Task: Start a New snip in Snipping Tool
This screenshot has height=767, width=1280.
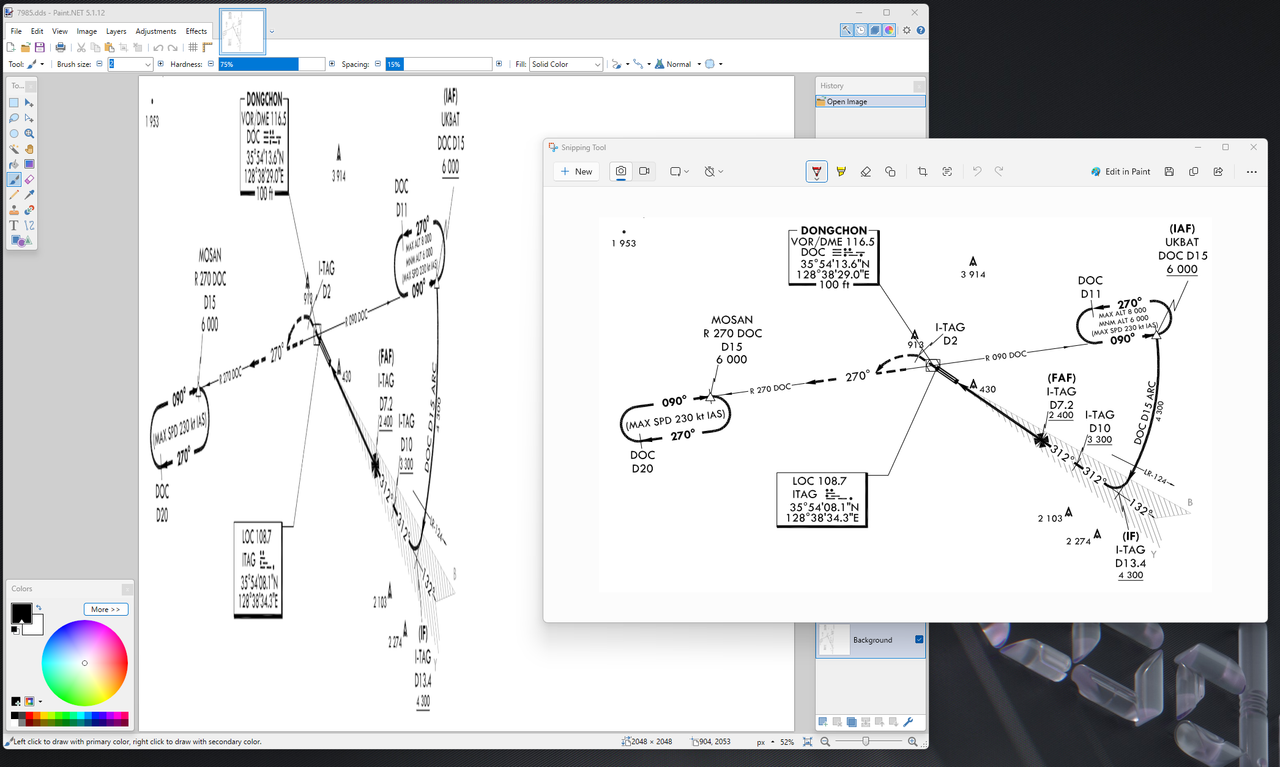Action: click(x=576, y=171)
